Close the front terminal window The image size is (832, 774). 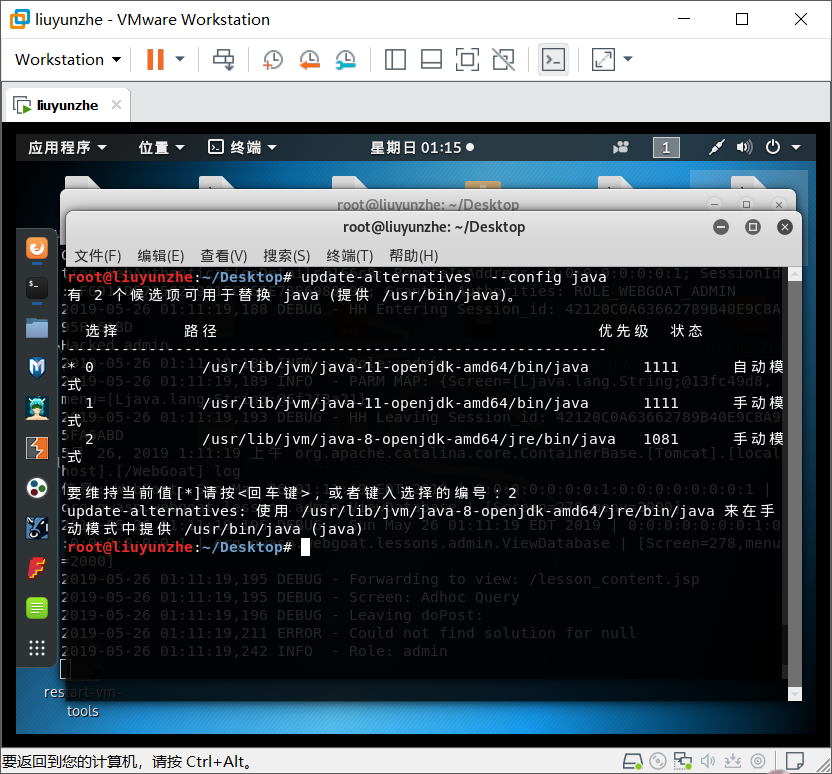(x=785, y=227)
